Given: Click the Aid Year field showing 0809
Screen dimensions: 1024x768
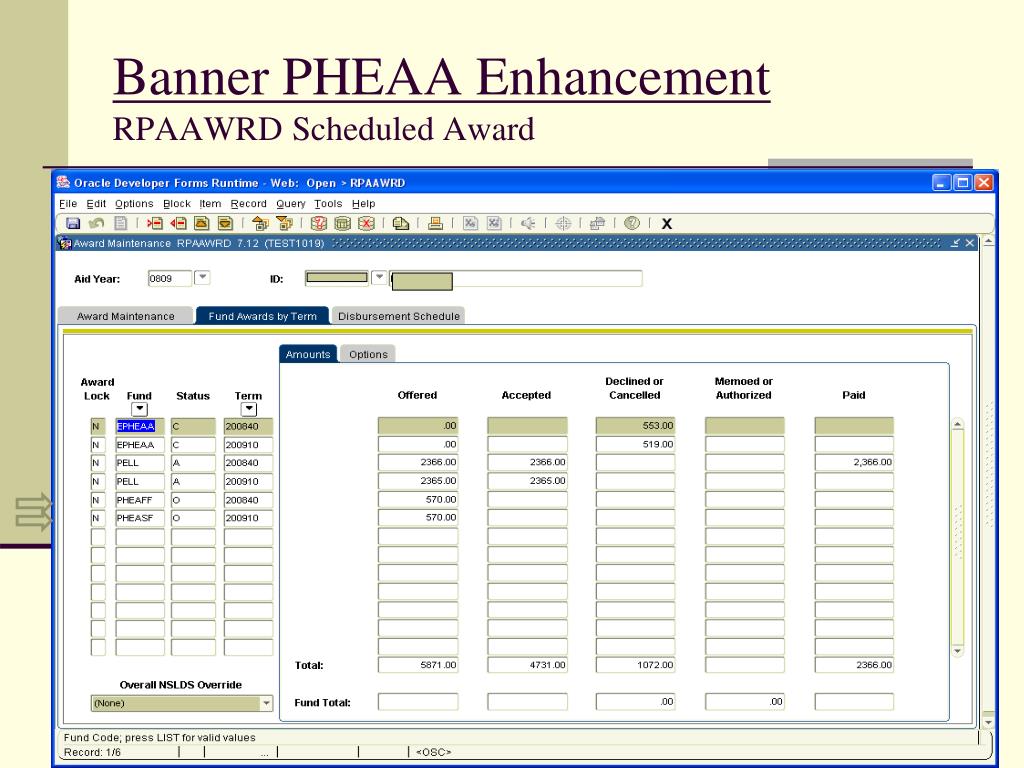Looking at the screenshot, I should tap(170, 278).
